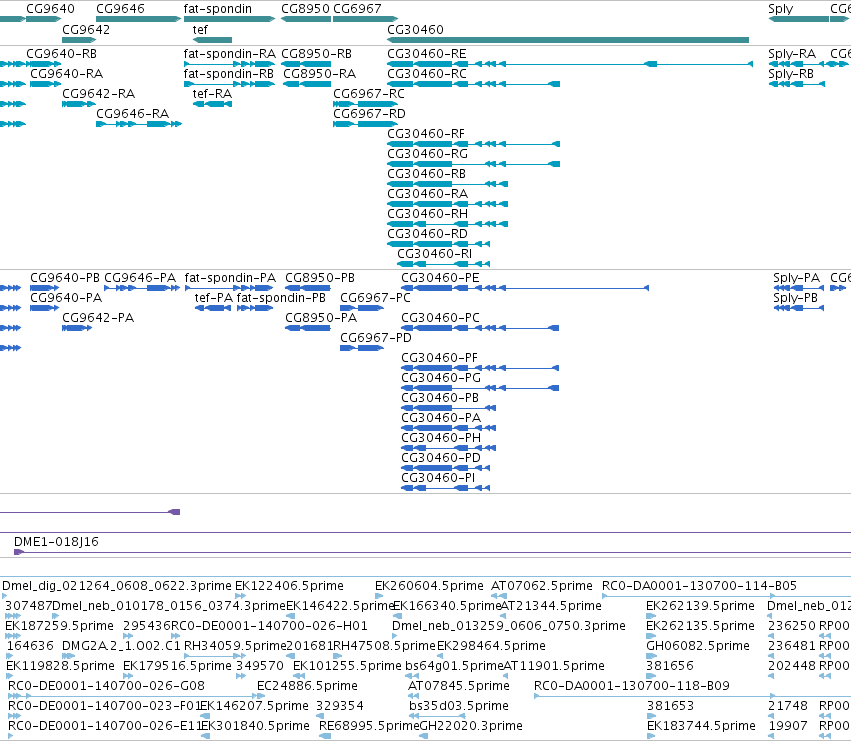Select protein tef-PA
851x741 pixels.
pyautogui.click(x=213, y=298)
